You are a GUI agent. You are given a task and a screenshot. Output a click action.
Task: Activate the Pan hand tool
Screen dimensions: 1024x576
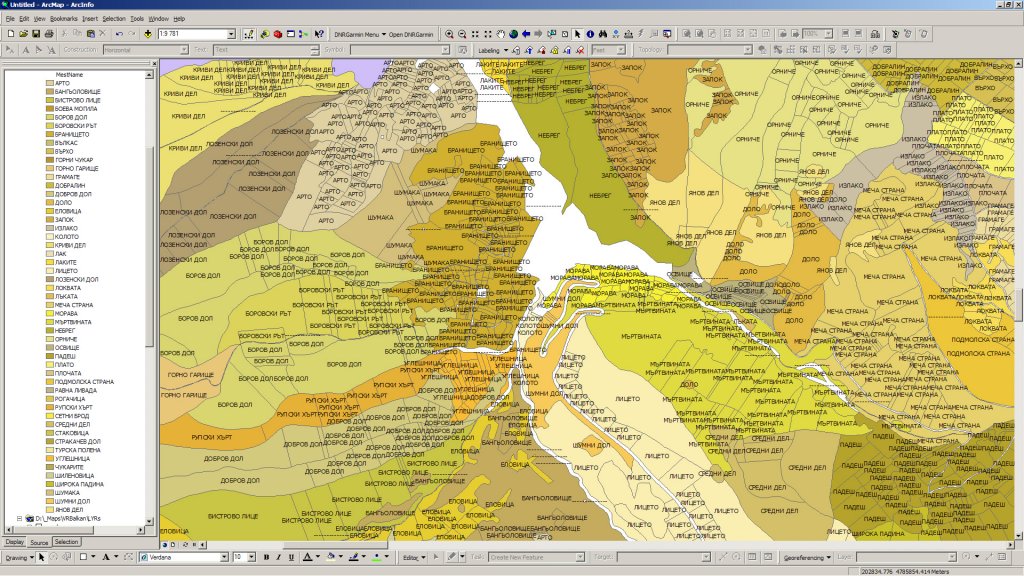click(x=500, y=34)
